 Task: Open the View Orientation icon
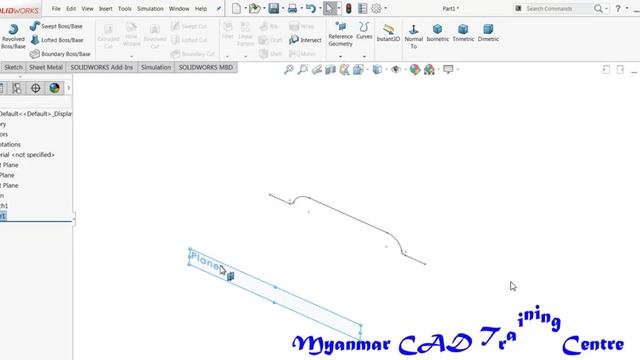[x=358, y=70]
